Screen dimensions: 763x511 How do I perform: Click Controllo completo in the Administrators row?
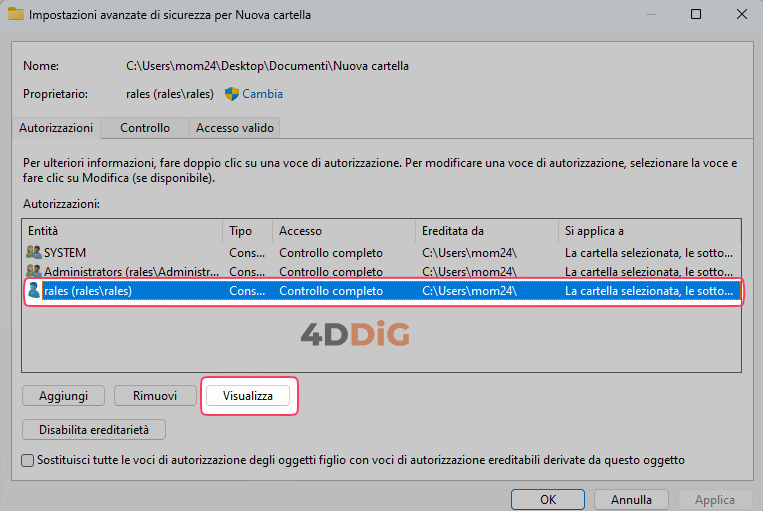[331, 272]
